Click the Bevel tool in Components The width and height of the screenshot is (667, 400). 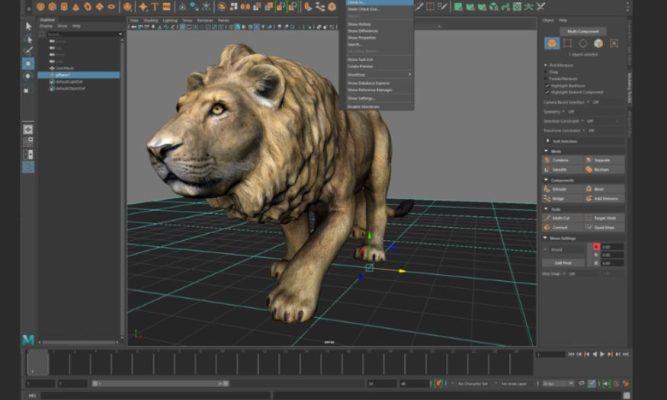click(x=597, y=189)
